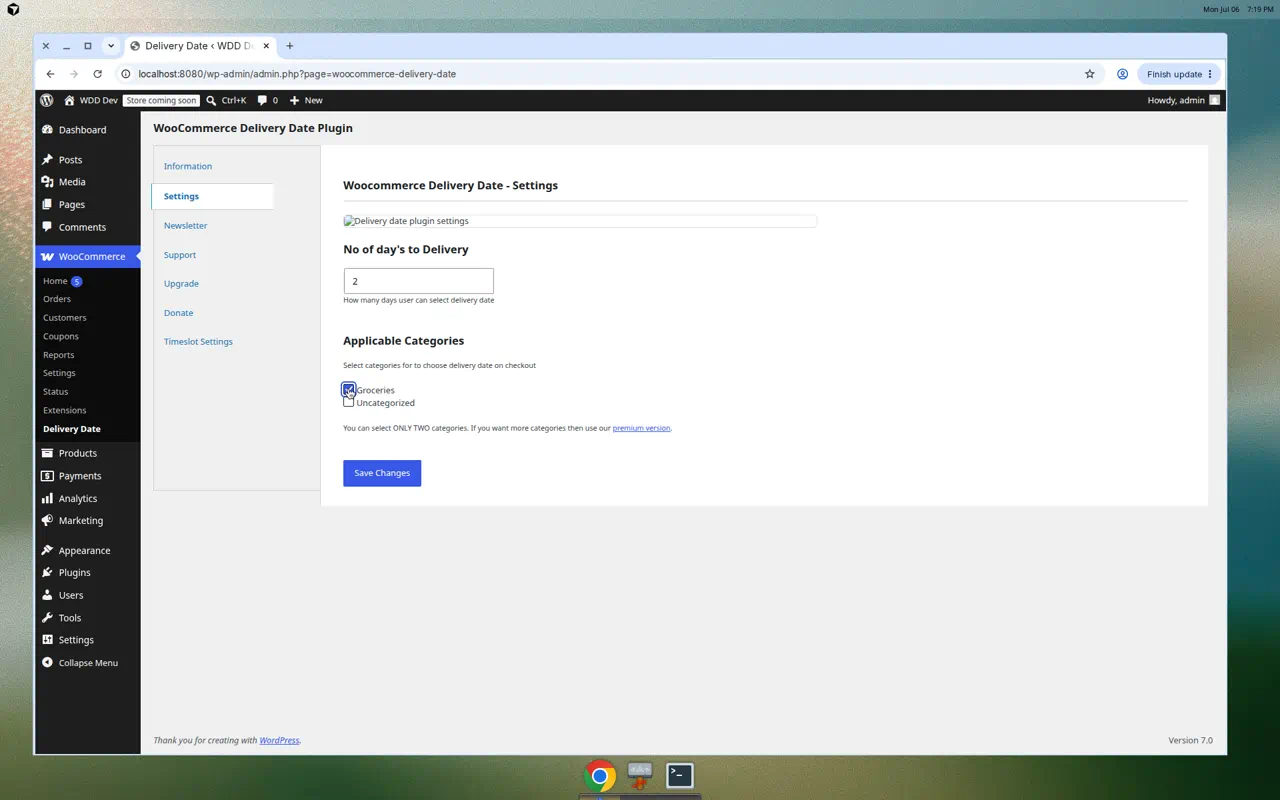Select the Settings plugin tab

coord(213,196)
